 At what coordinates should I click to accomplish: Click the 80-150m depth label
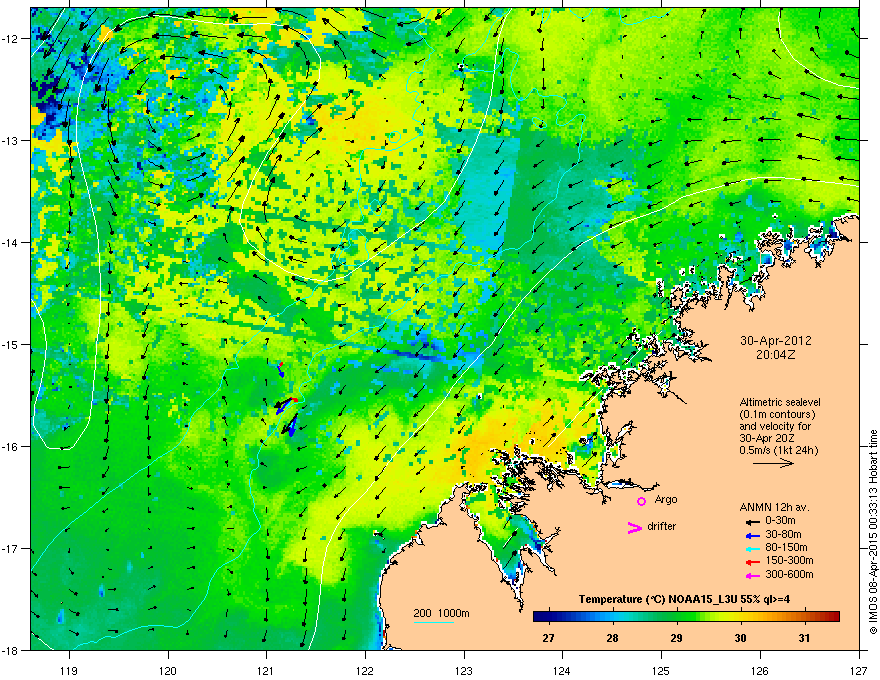(786, 548)
